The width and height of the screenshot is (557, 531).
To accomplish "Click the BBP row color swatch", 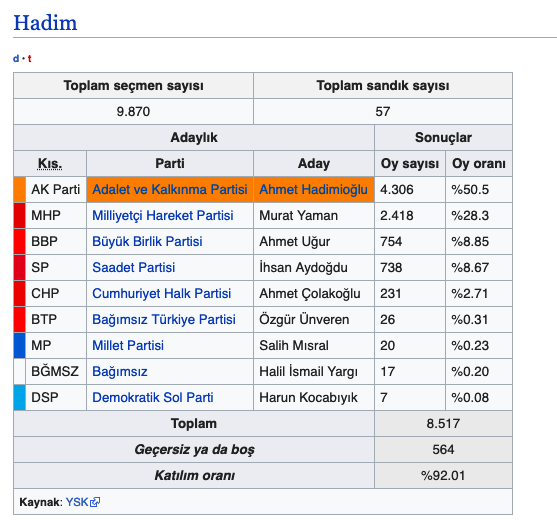I will 20,241.
